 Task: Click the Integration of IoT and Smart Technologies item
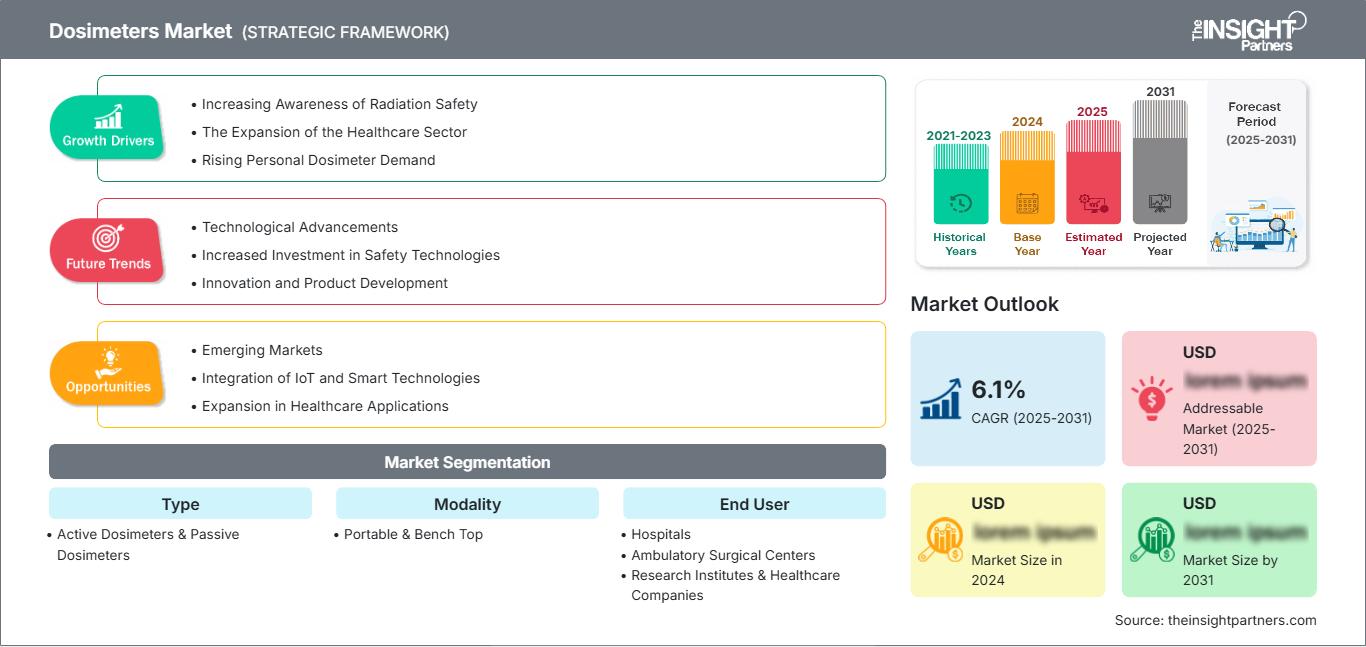pyautogui.click(x=340, y=378)
